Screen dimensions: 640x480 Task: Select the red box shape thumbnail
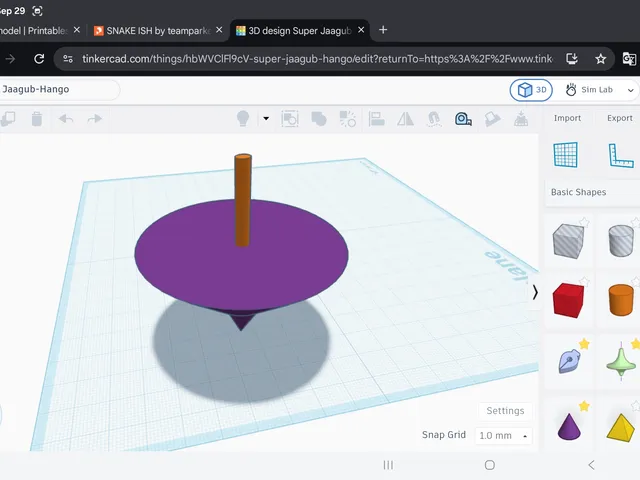pos(568,300)
